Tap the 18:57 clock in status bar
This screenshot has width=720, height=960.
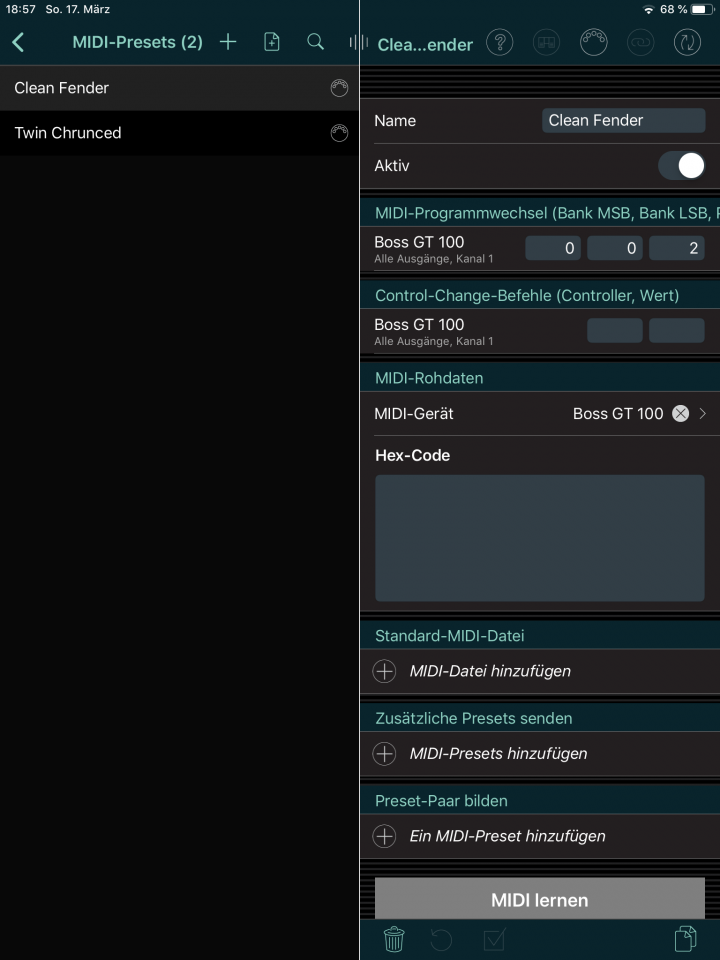click(x=20, y=9)
